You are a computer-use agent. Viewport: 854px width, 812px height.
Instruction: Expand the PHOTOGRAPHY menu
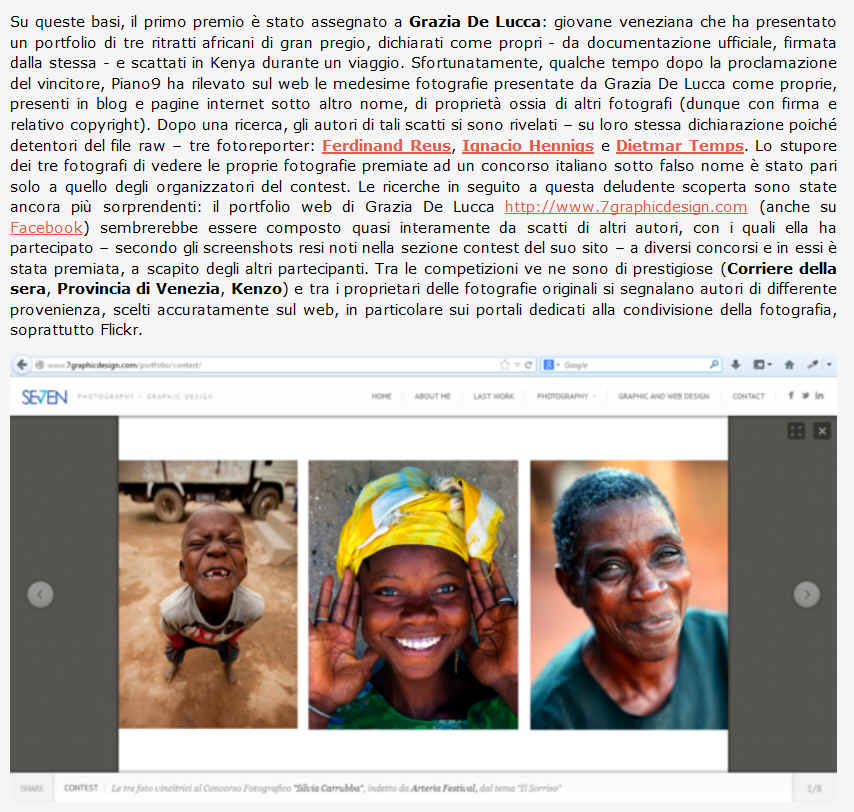[x=565, y=396]
